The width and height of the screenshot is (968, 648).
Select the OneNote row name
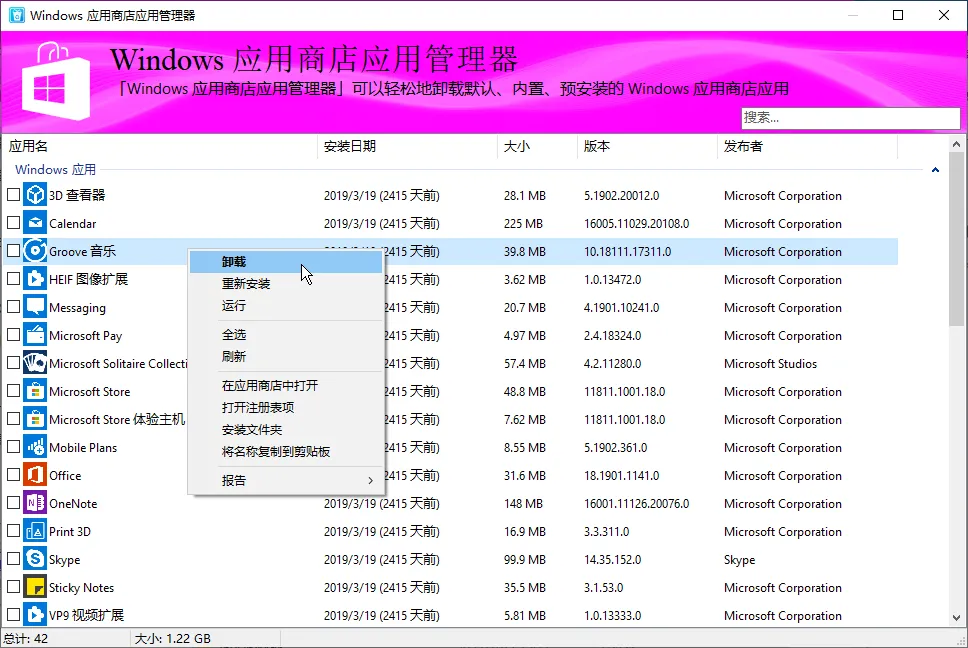(x=73, y=504)
